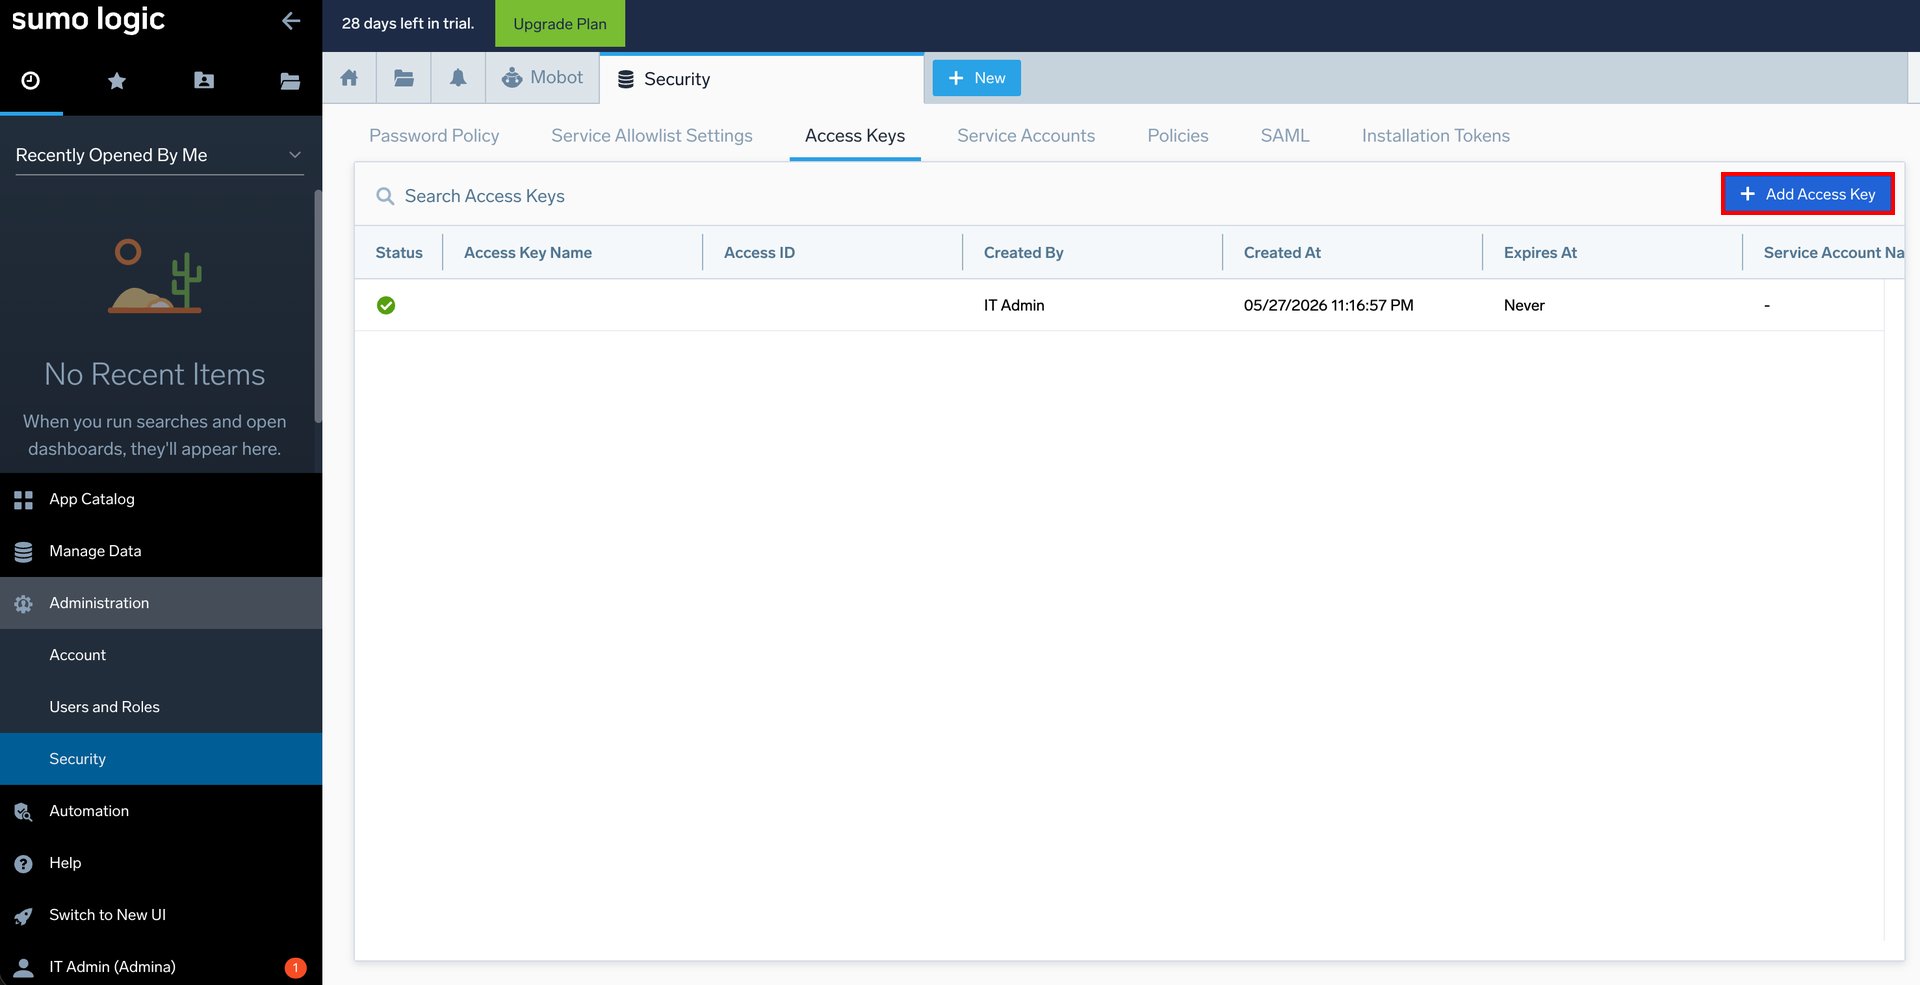Sort by the Status column header
This screenshot has width=1920, height=985.
(399, 253)
